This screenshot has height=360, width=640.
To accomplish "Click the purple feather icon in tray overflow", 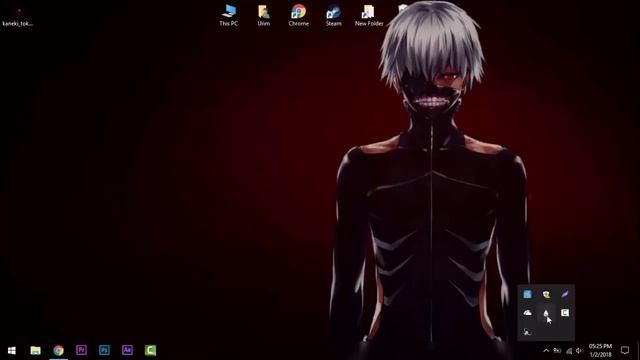I will pyautogui.click(x=565, y=294).
